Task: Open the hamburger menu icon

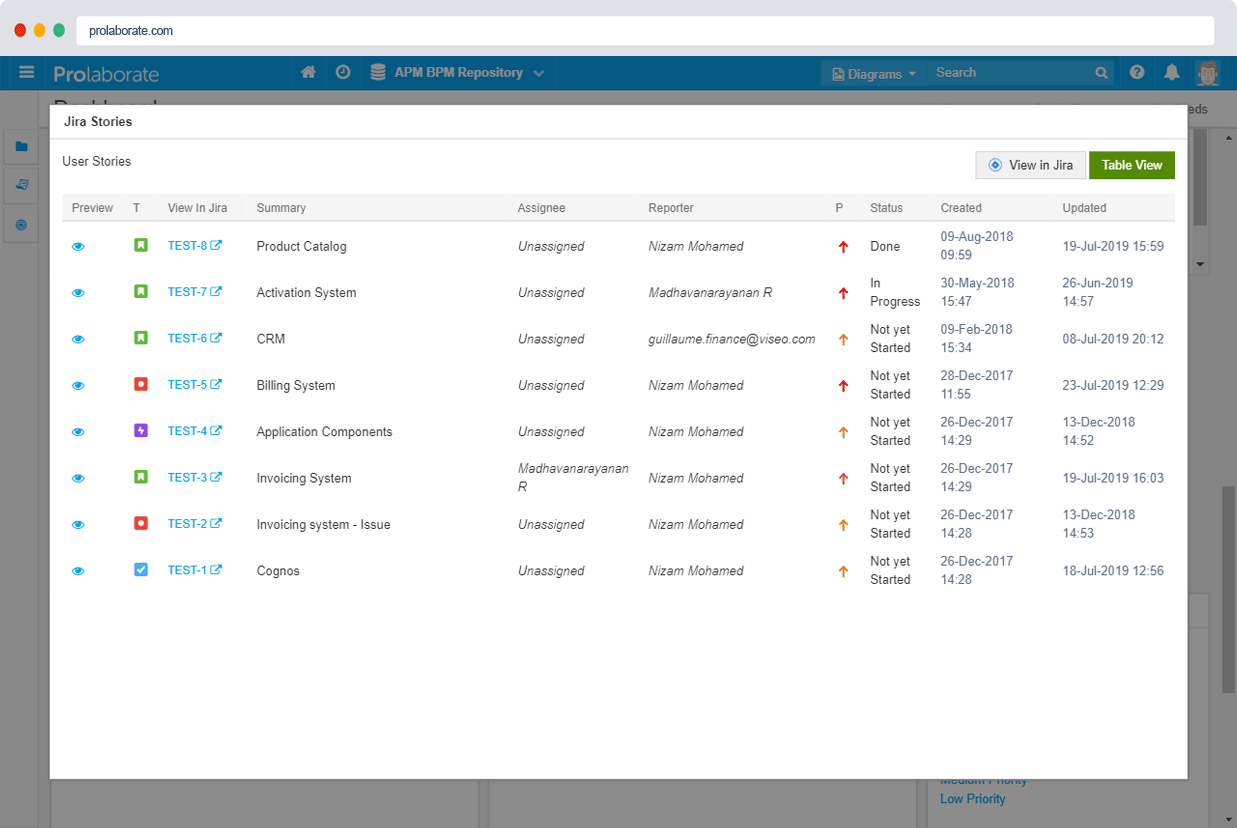Action: 27,72
